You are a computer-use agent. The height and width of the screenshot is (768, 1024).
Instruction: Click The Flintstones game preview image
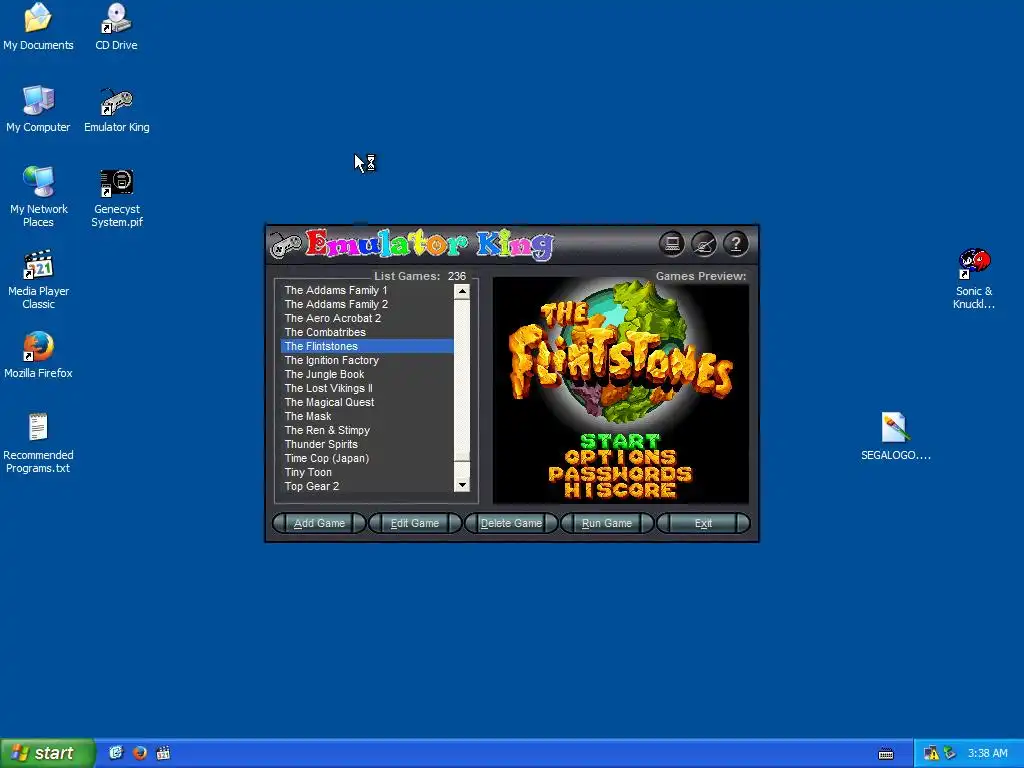[620, 390]
